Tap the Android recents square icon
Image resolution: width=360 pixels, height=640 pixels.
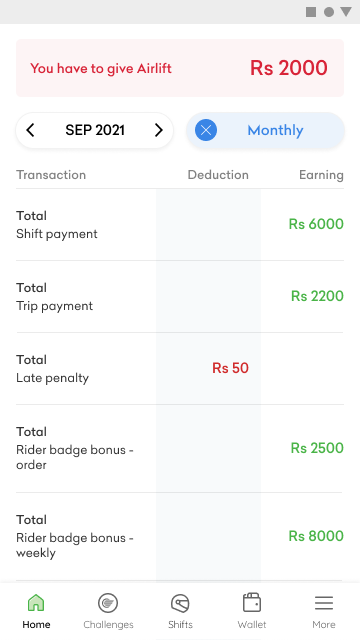[311, 12]
